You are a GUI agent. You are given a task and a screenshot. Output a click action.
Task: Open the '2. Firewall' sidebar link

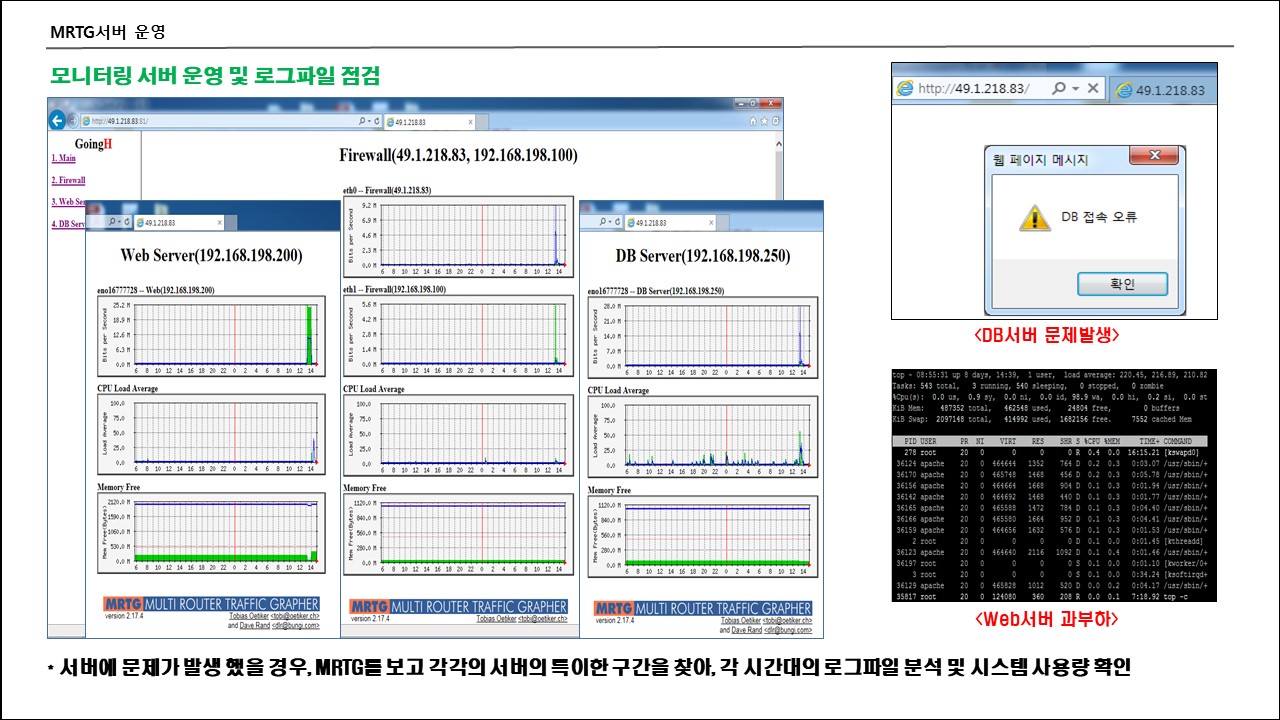[x=68, y=181]
